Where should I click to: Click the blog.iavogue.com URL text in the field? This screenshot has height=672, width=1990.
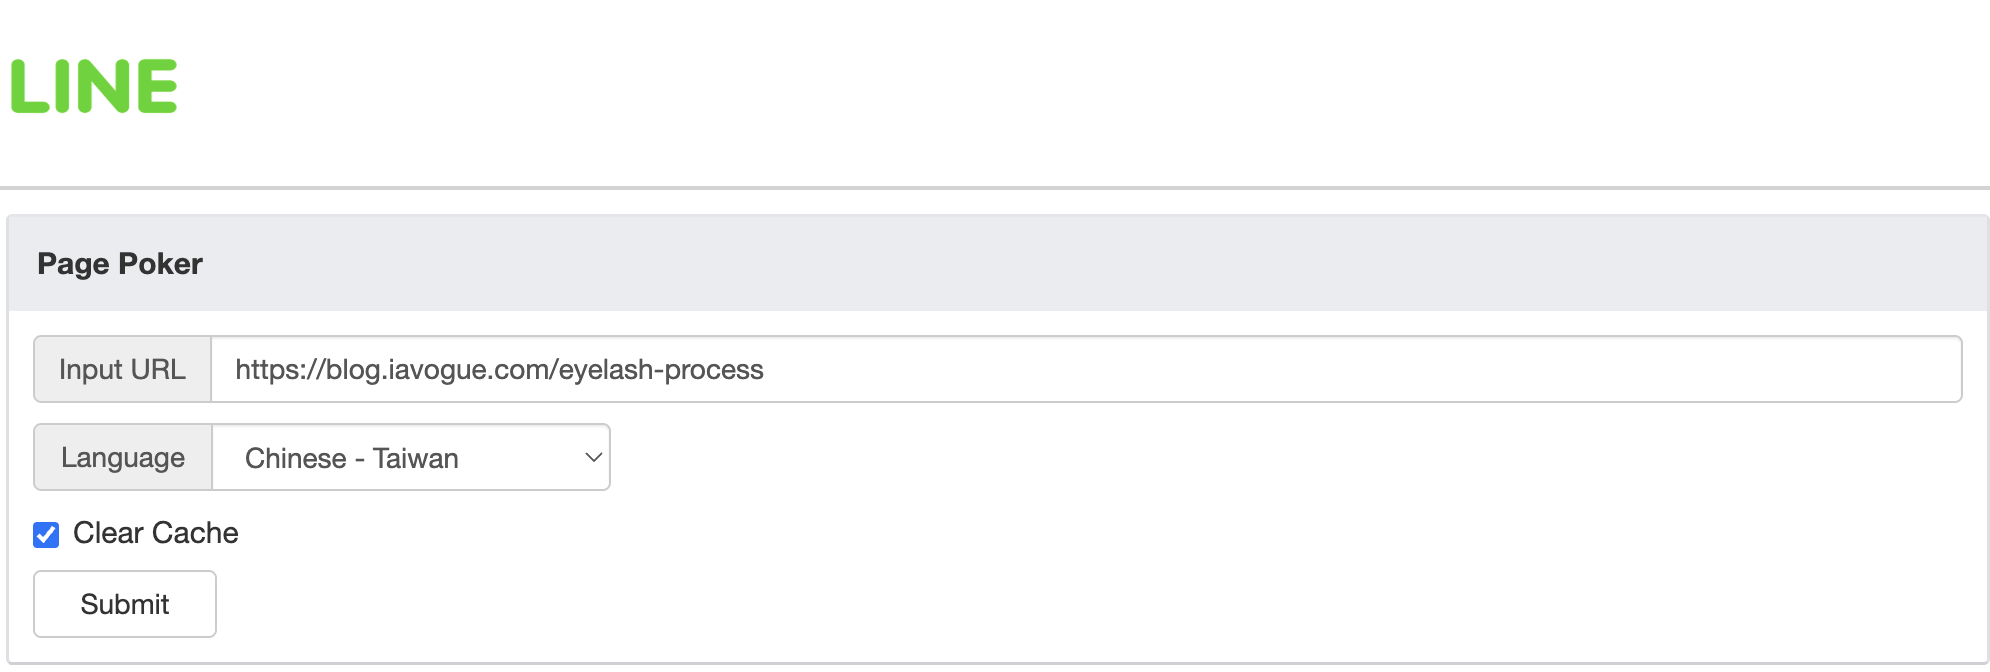[x=499, y=370]
